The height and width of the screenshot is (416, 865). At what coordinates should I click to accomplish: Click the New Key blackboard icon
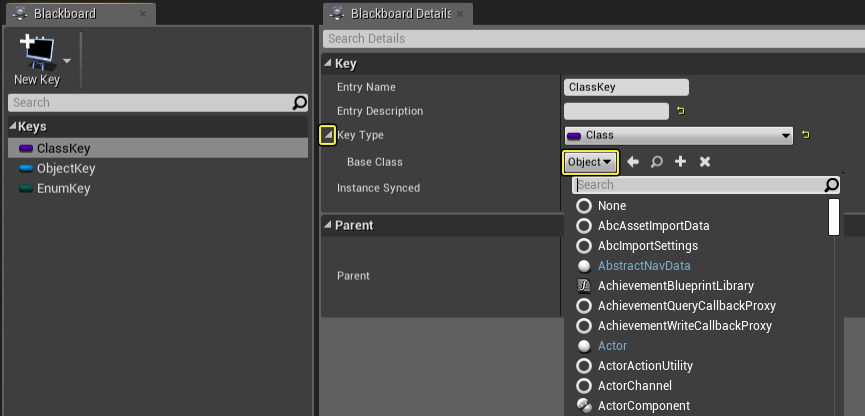click(x=38, y=52)
